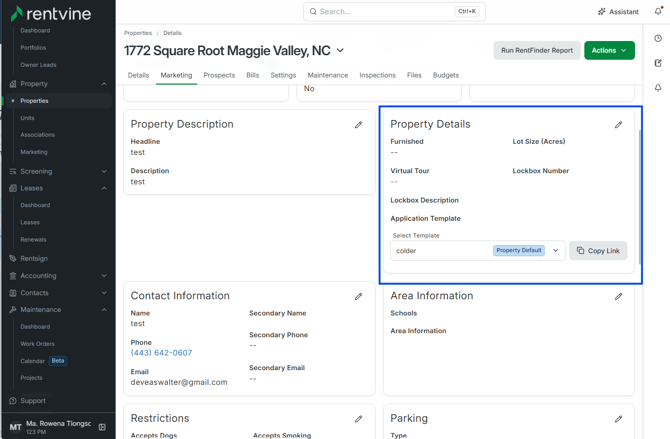Edit the Parking card
Screen dimensions: 670x439
point(618,419)
